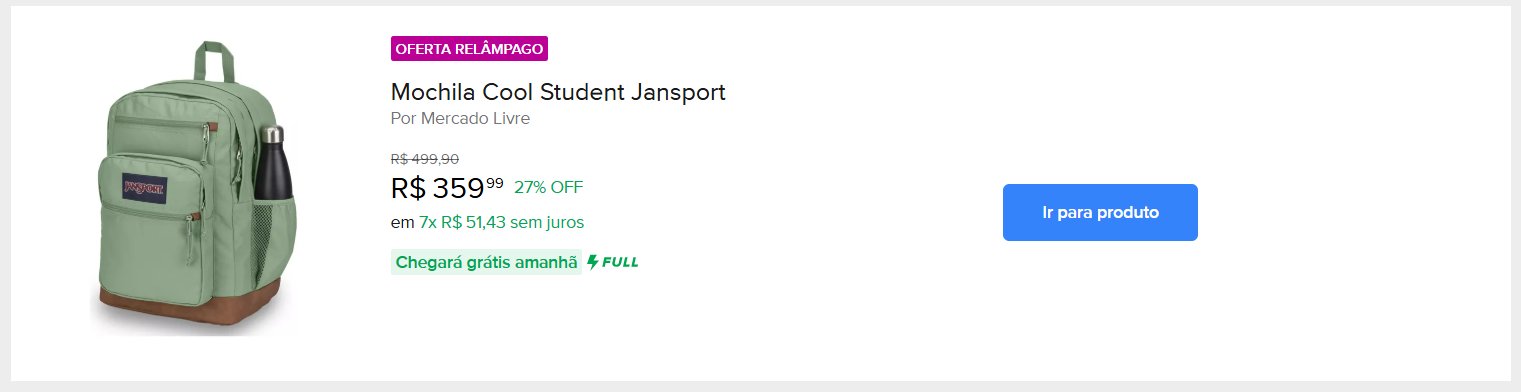The image size is (1521, 392).
Task: Click the JanSport logo patch on backpack
Action: [144, 186]
